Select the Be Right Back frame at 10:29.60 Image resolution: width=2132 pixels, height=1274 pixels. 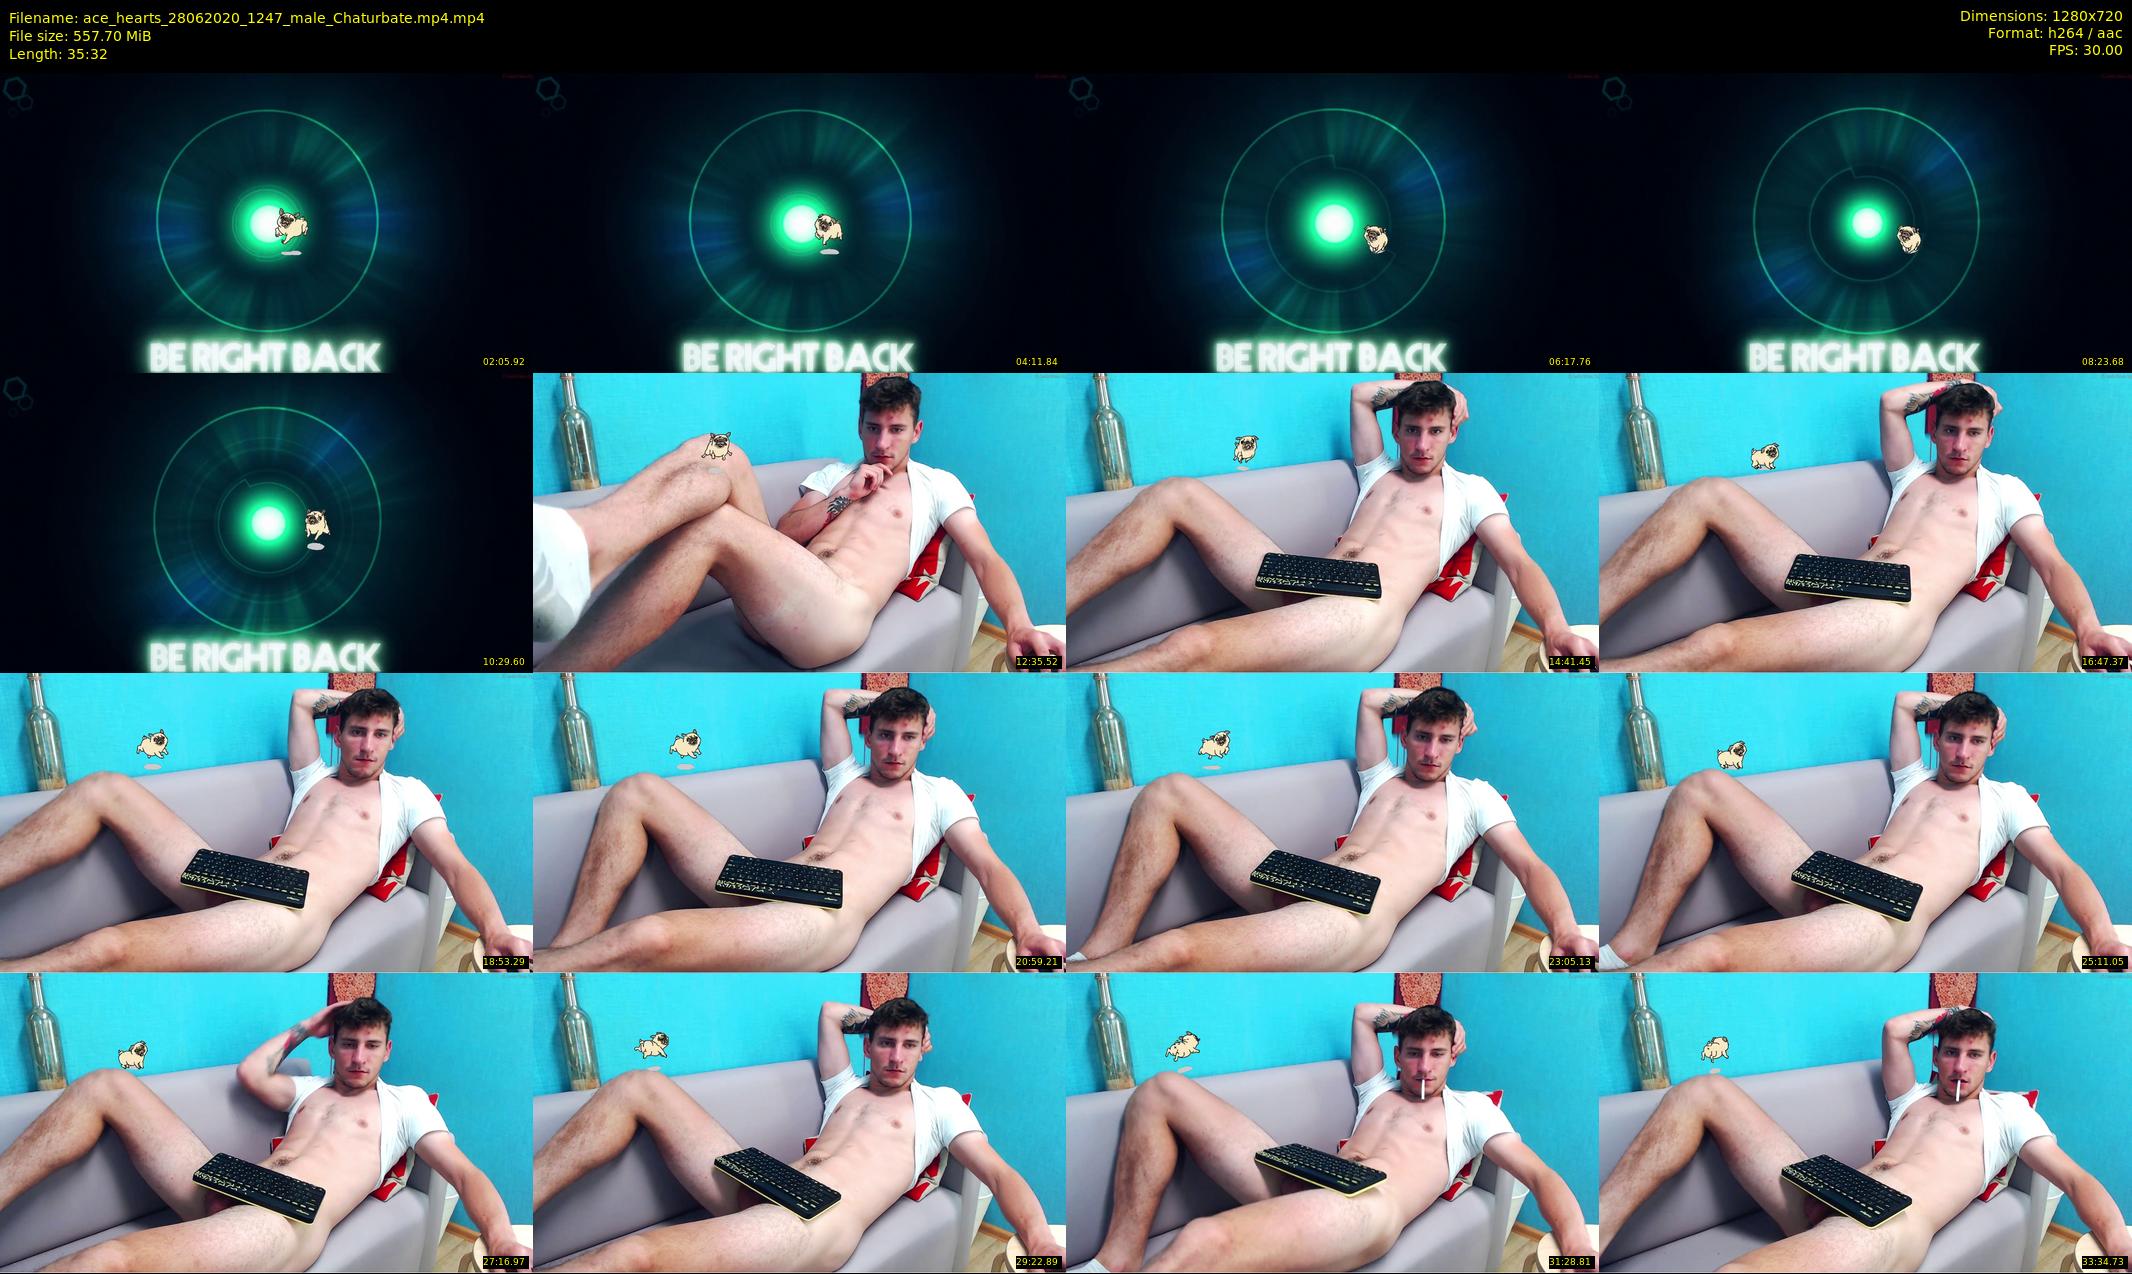tap(266, 522)
